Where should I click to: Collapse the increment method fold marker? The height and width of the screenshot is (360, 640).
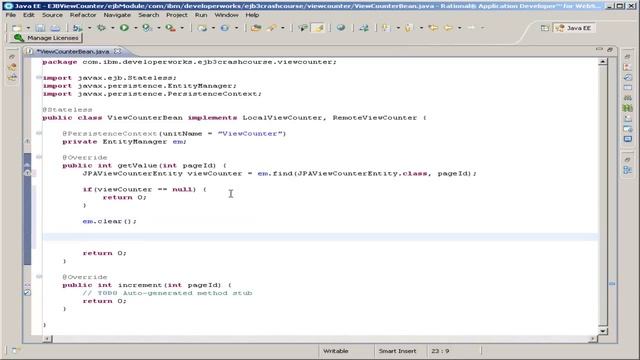click(39, 276)
